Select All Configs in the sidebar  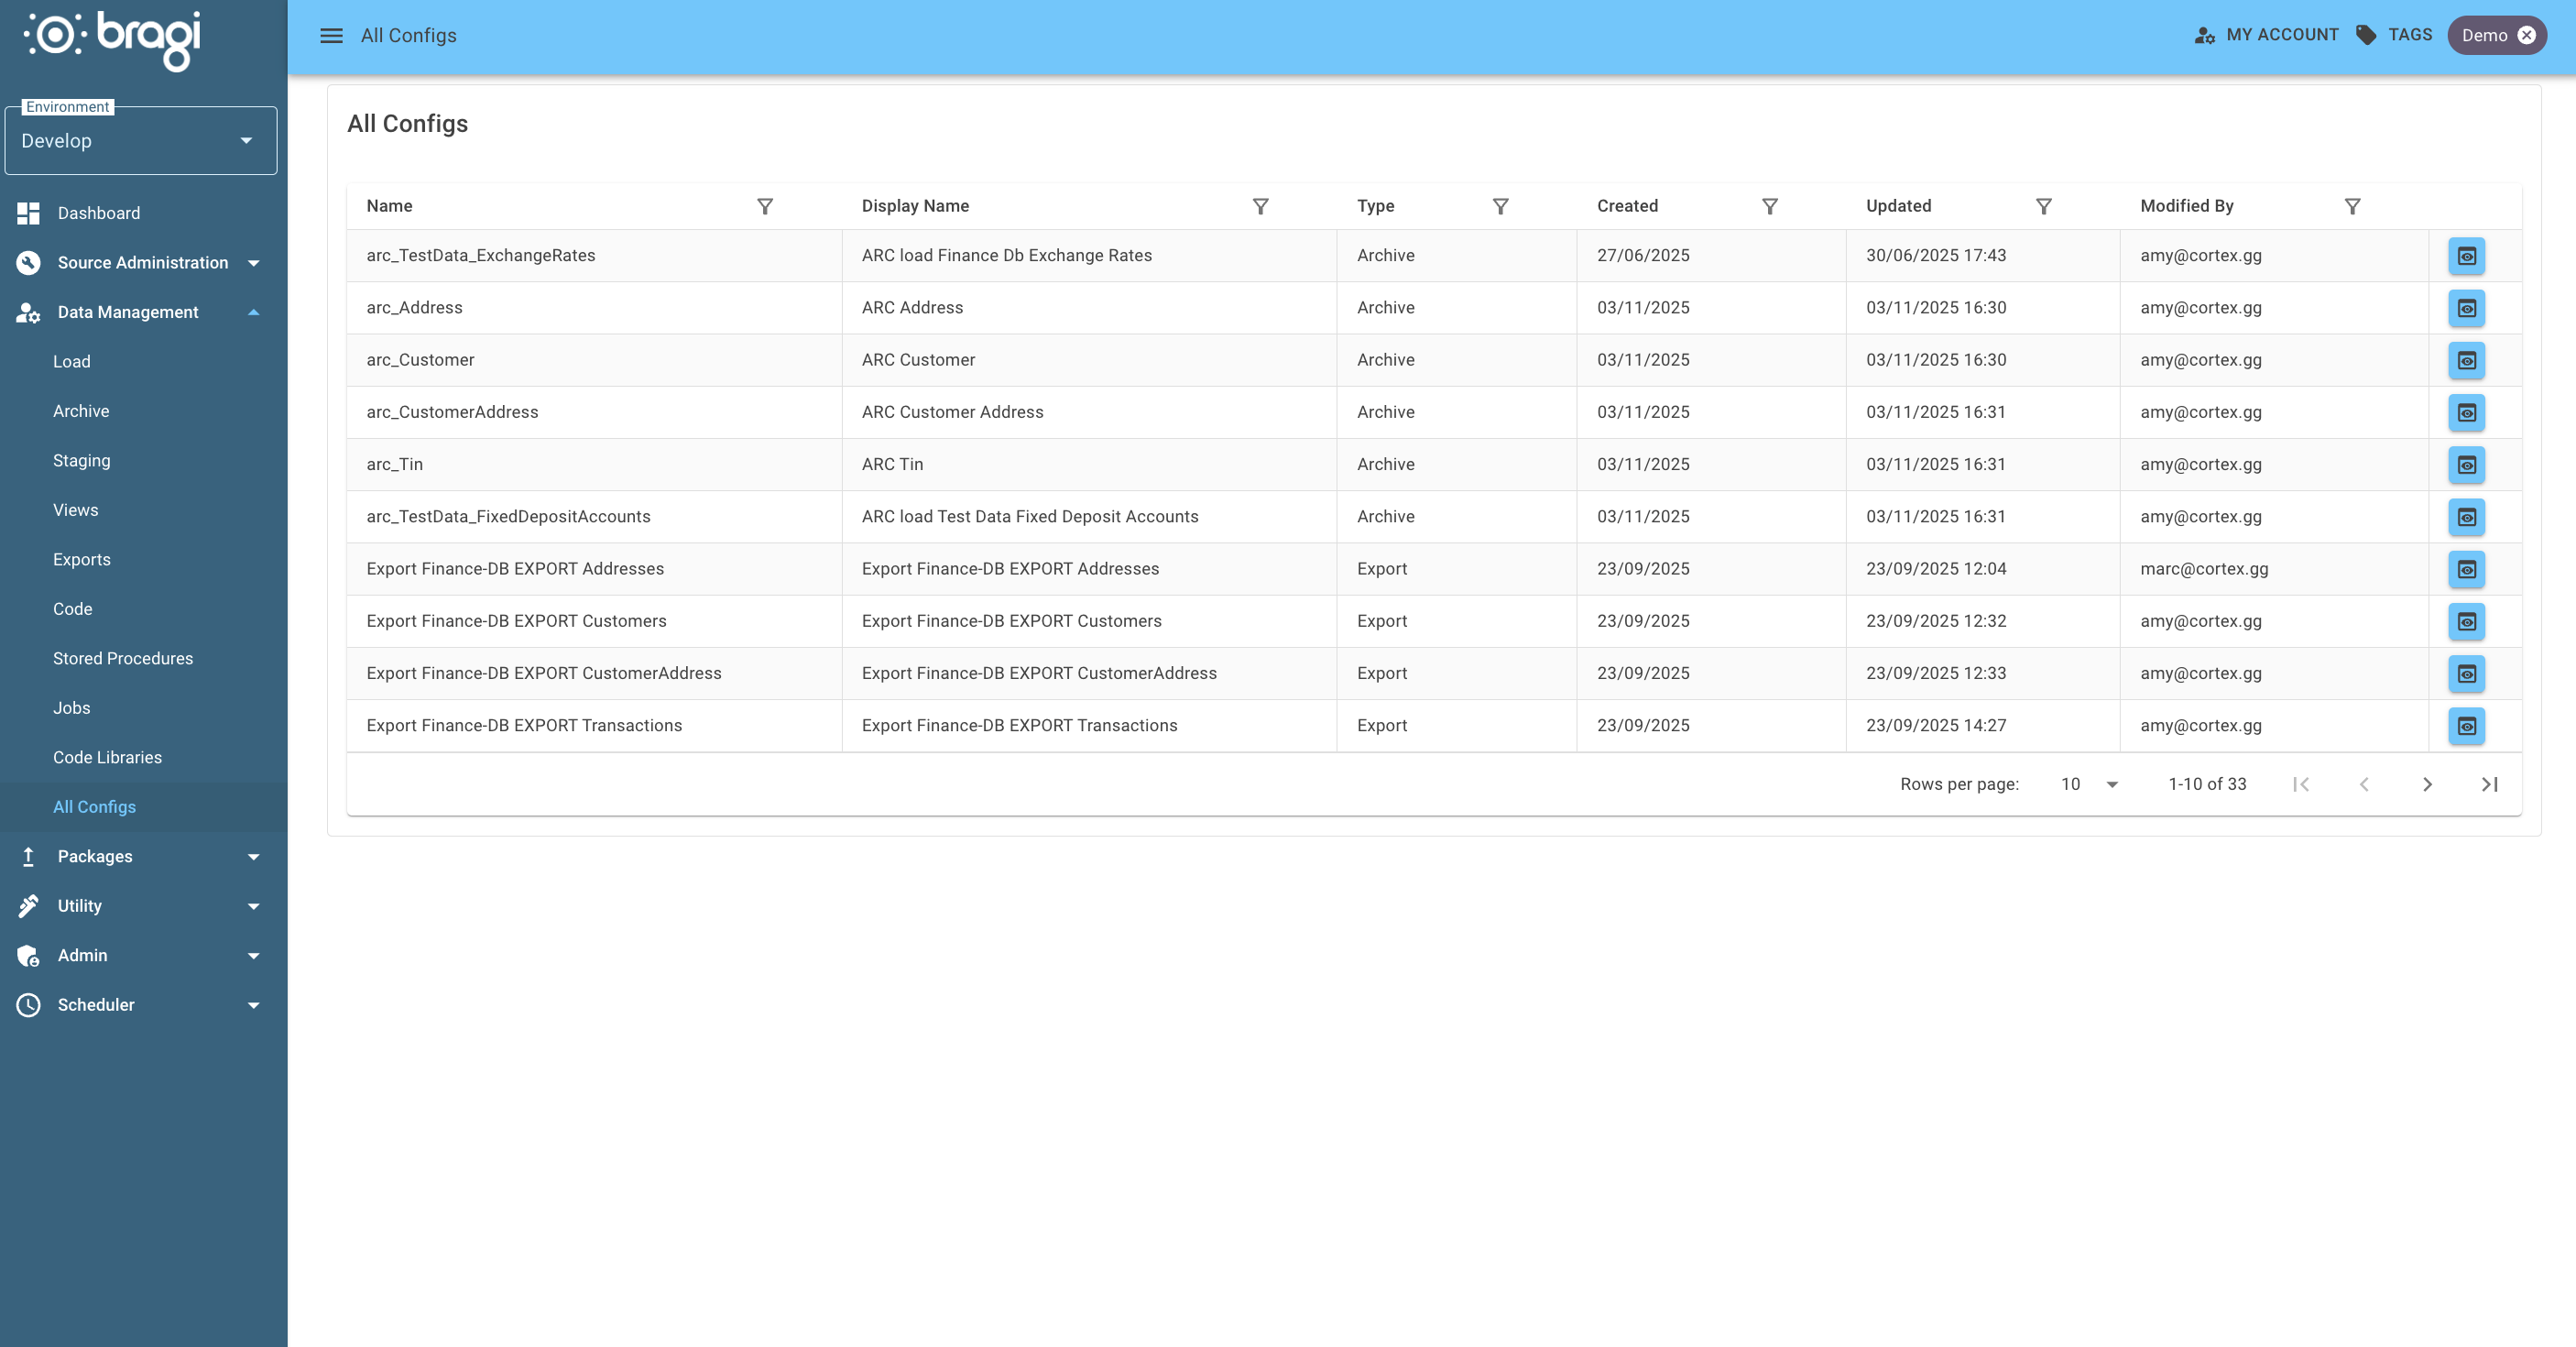click(x=144, y=807)
